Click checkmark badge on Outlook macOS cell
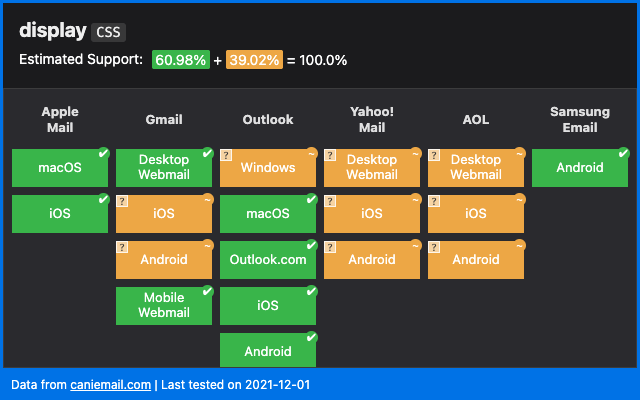 [x=312, y=199]
